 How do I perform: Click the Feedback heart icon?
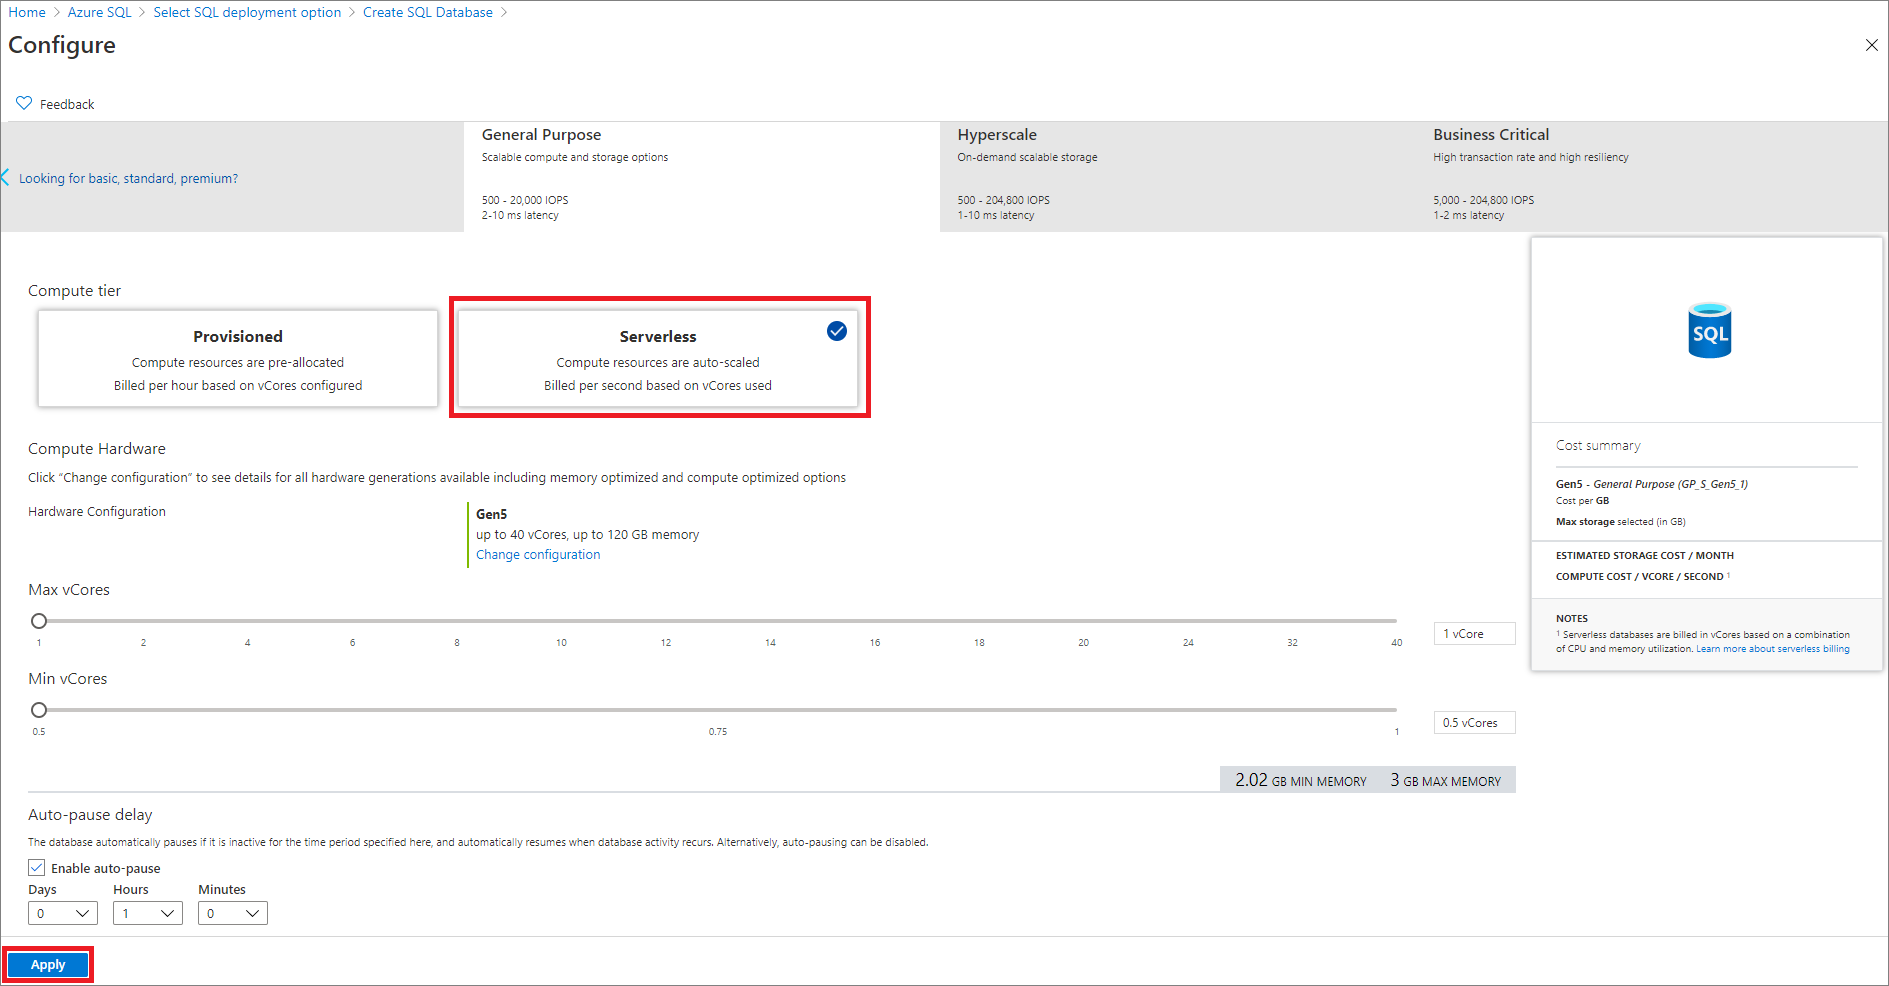[24, 103]
